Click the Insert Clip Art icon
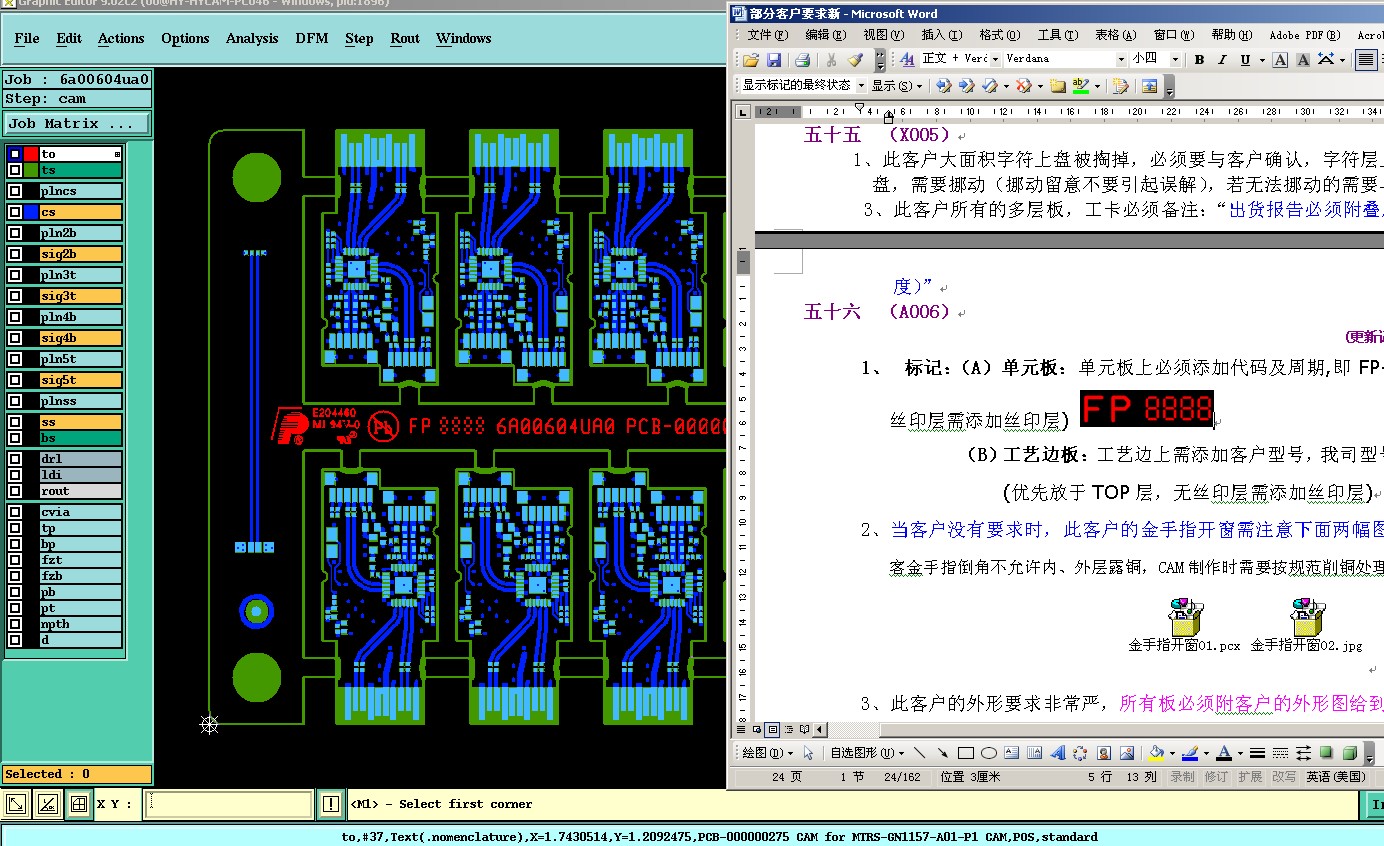 click(x=1104, y=753)
